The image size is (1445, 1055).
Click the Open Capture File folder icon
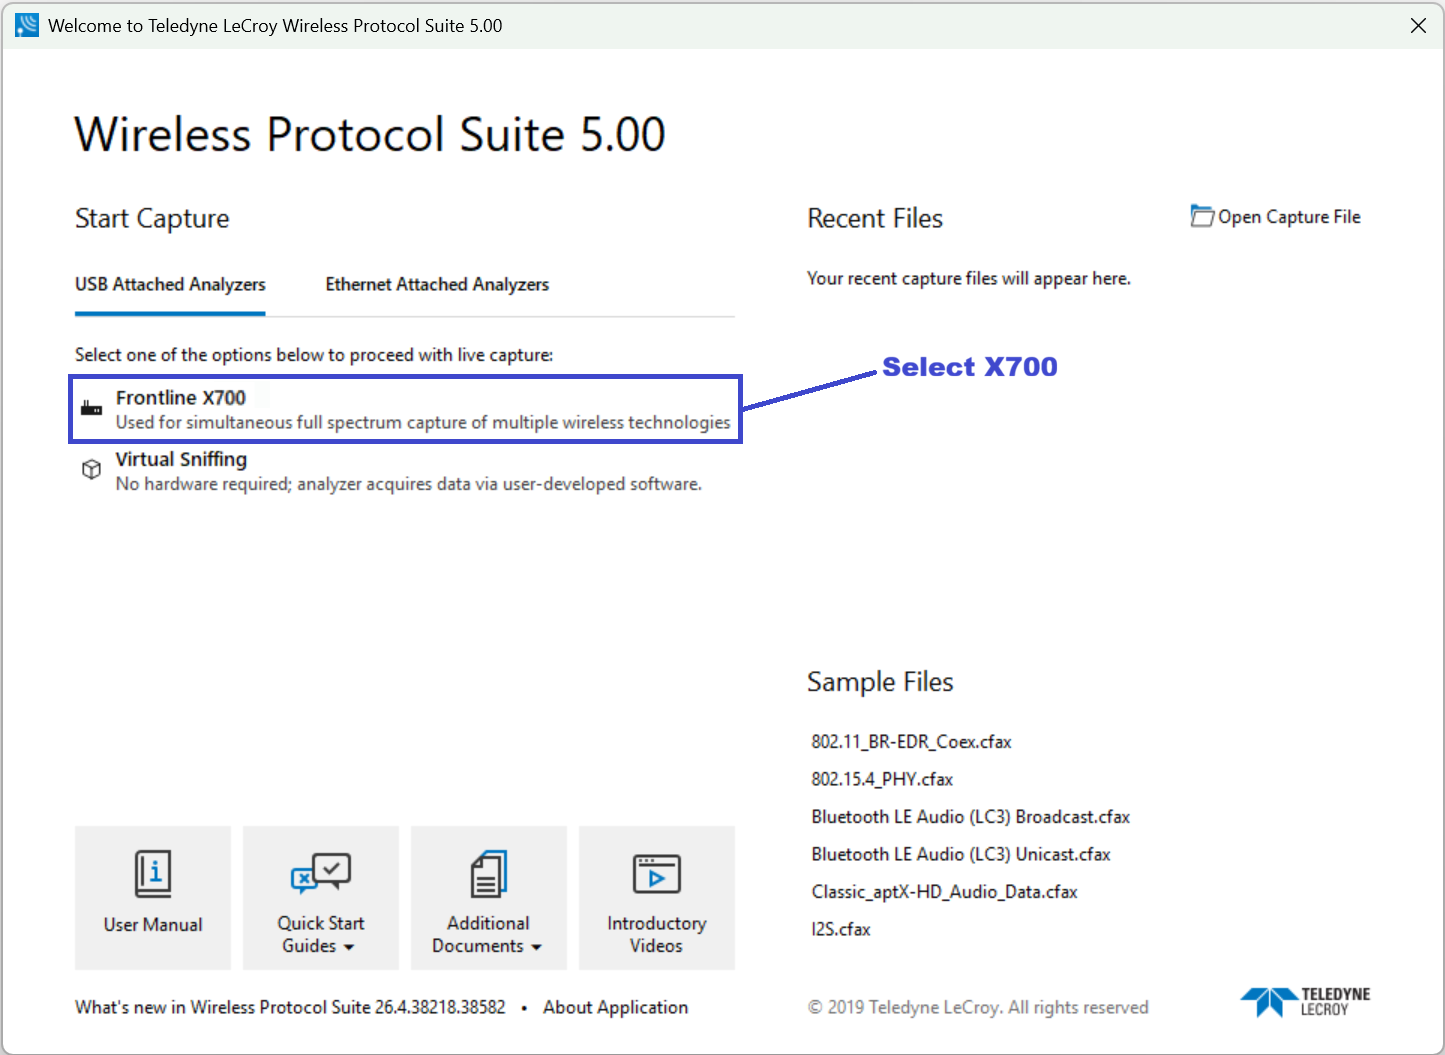(1202, 216)
